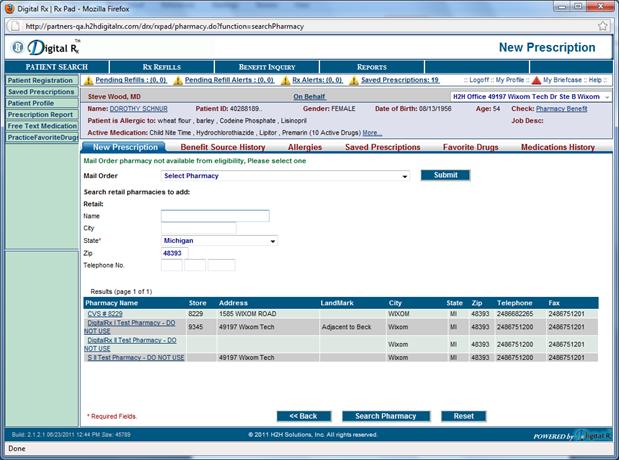Switch to the Allergies tab

pyautogui.click(x=304, y=147)
